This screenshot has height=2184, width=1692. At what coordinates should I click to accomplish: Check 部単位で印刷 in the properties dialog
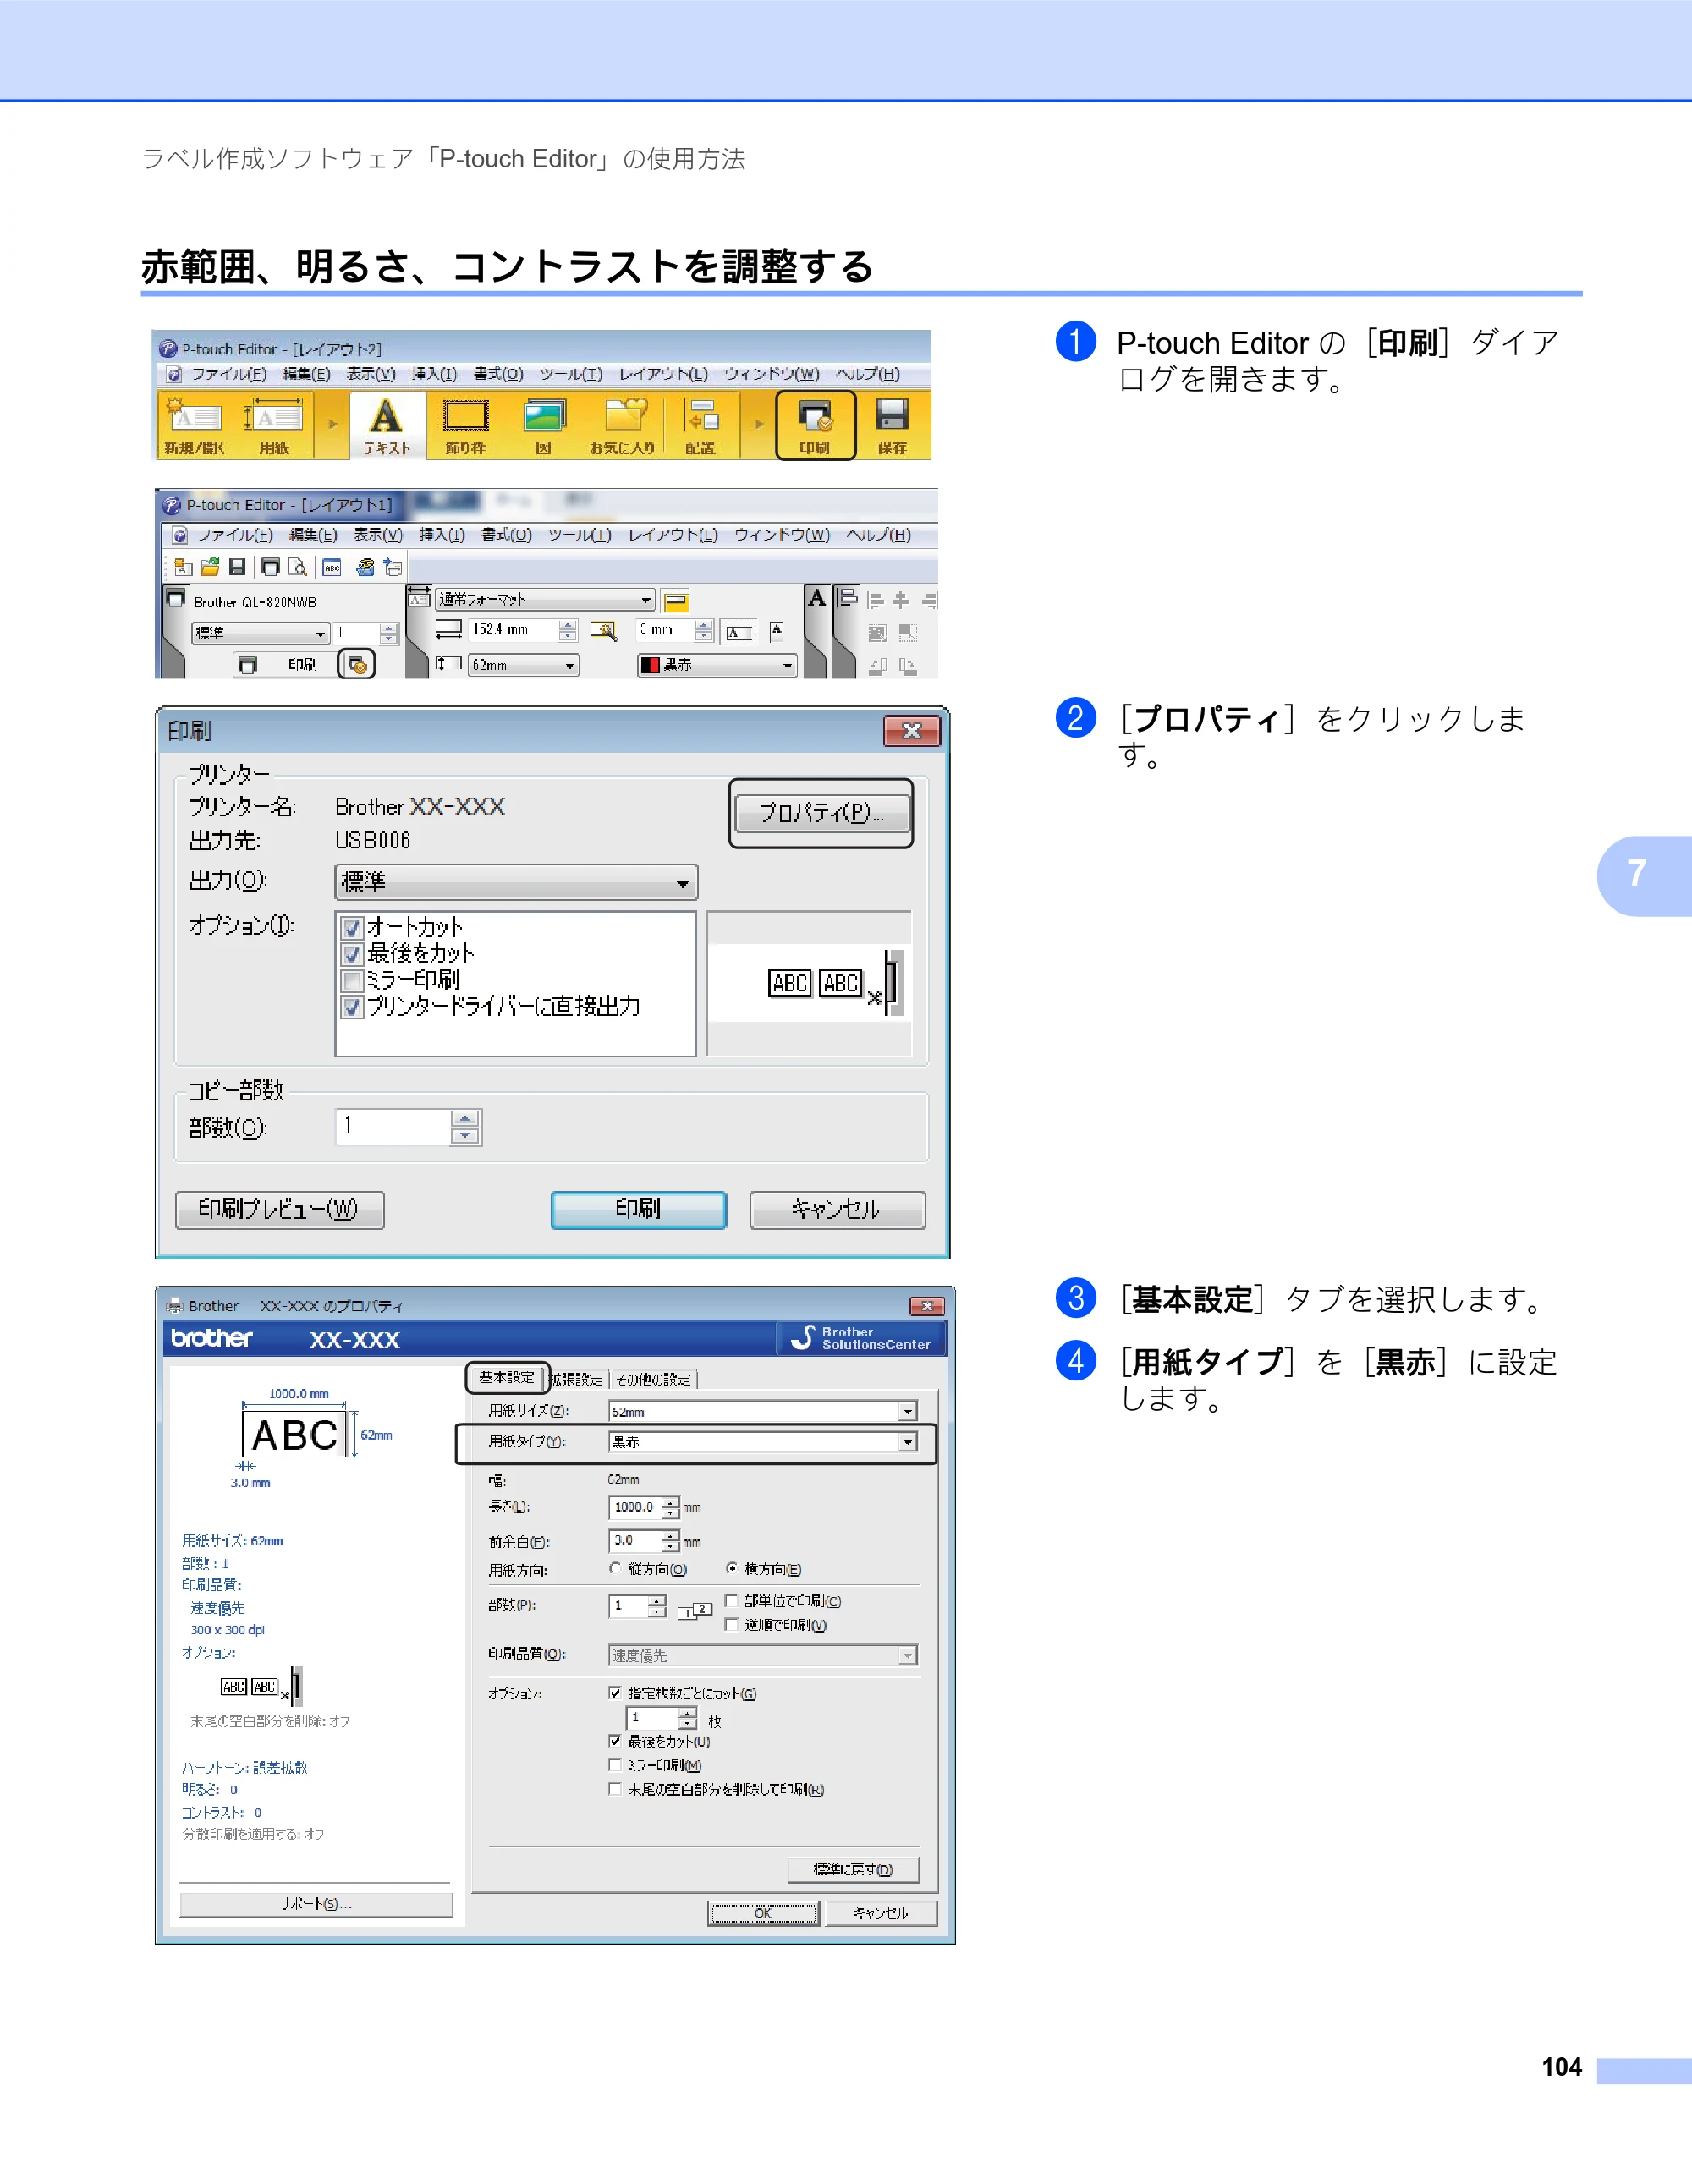click(x=731, y=1601)
